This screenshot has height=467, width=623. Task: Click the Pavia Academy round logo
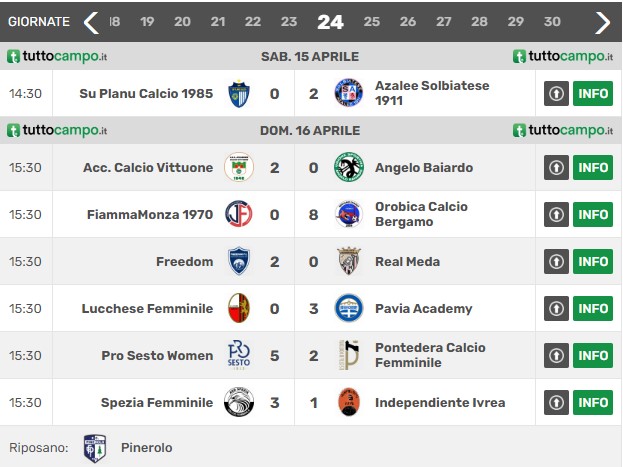click(348, 308)
